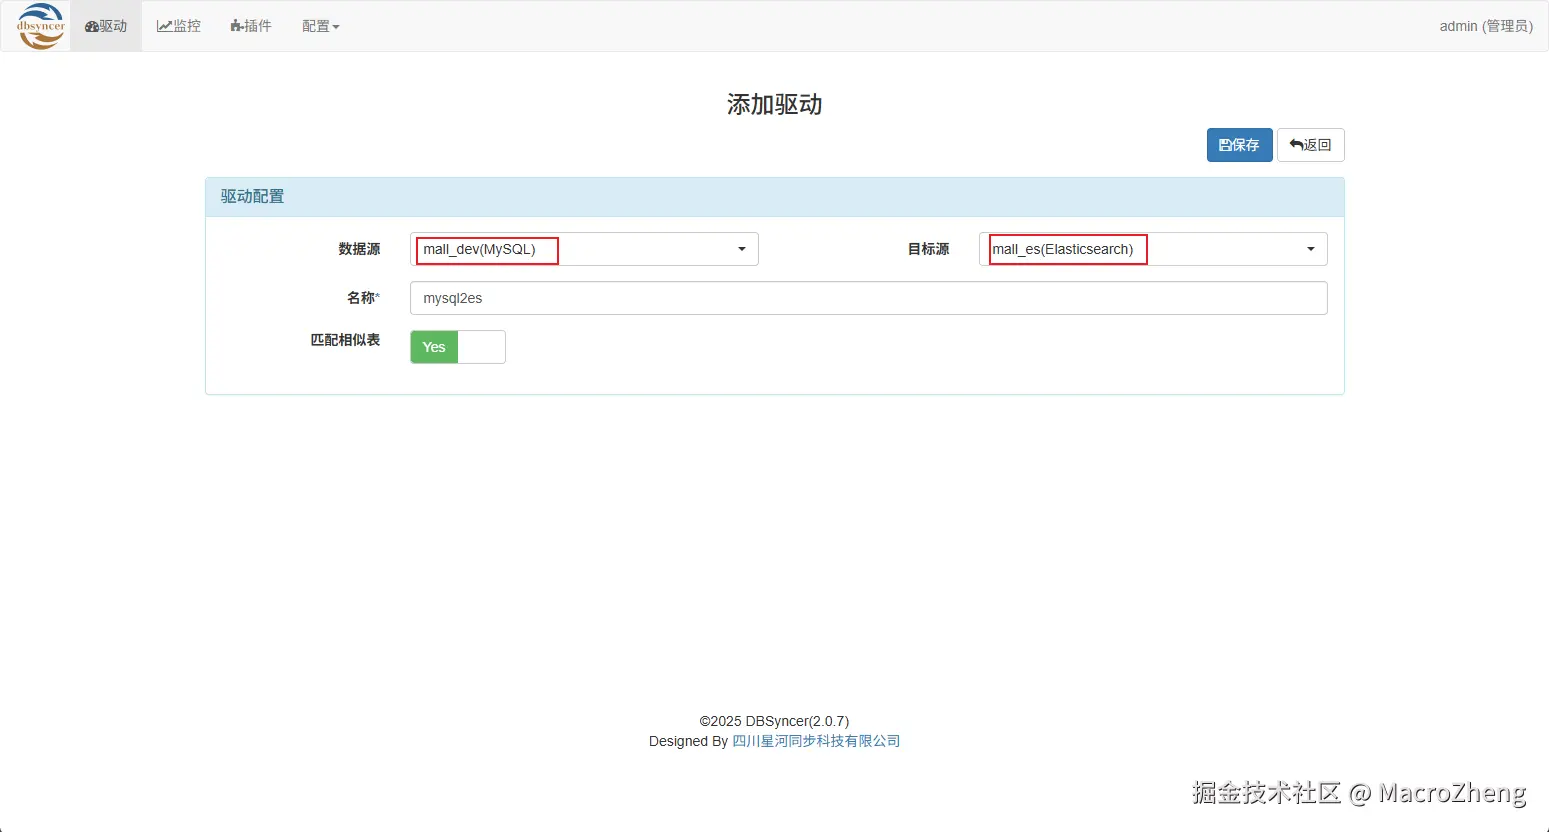1549x832 pixels.
Task: Open the 数据源 mall_dev(MySQL) dropdown
Action: click(x=584, y=249)
